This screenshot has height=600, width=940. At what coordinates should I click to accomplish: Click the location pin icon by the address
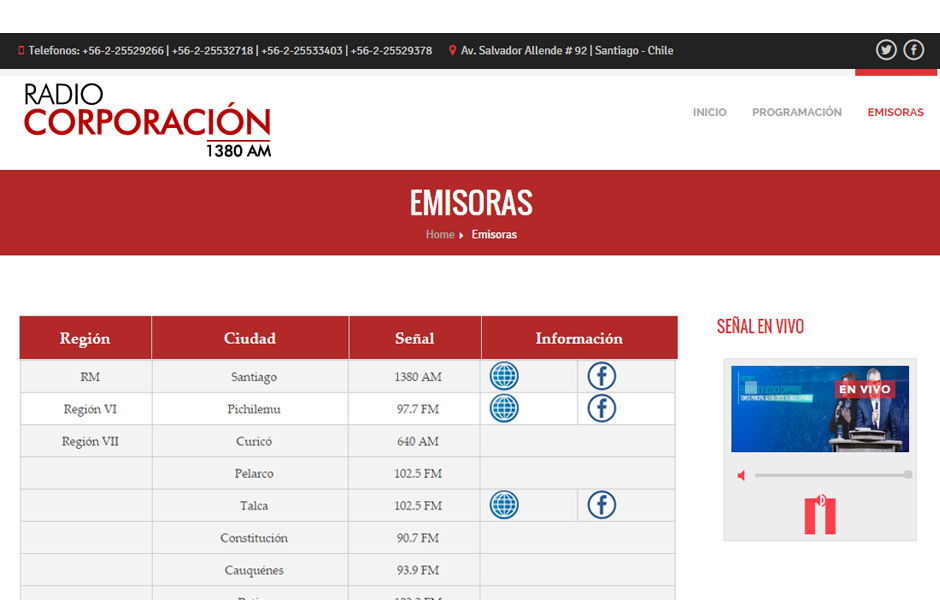[x=453, y=50]
